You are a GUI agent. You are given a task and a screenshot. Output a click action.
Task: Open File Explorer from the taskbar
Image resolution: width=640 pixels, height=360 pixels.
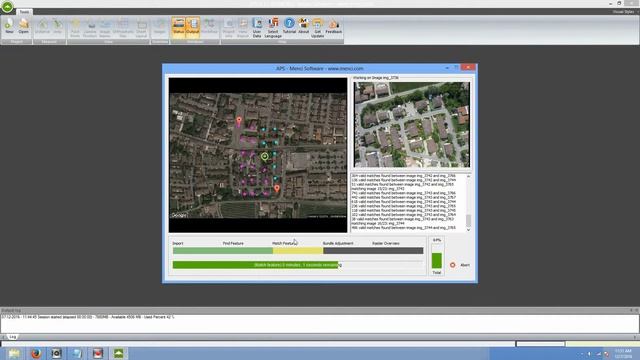(14, 353)
